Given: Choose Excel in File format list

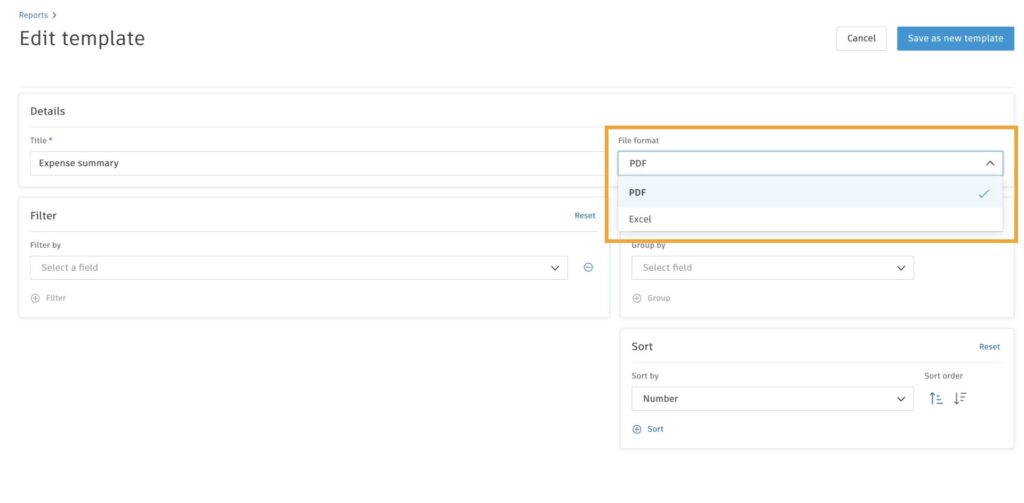Looking at the screenshot, I should point(810,219).
